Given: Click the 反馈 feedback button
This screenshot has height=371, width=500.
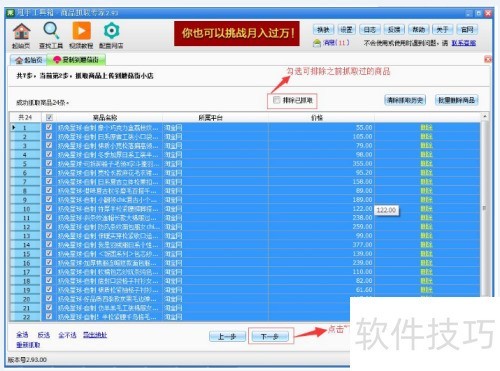Looking at the screenshot, I should [394, 29].
